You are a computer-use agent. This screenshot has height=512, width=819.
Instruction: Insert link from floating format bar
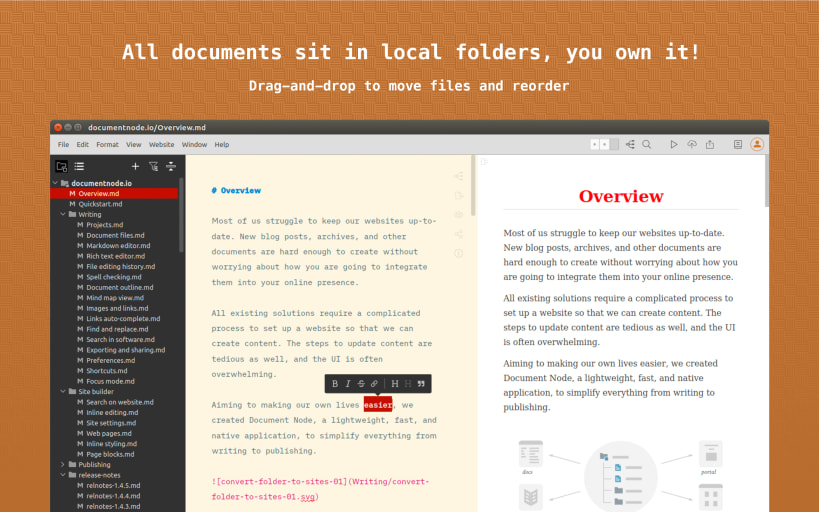[x=374, y=384]
